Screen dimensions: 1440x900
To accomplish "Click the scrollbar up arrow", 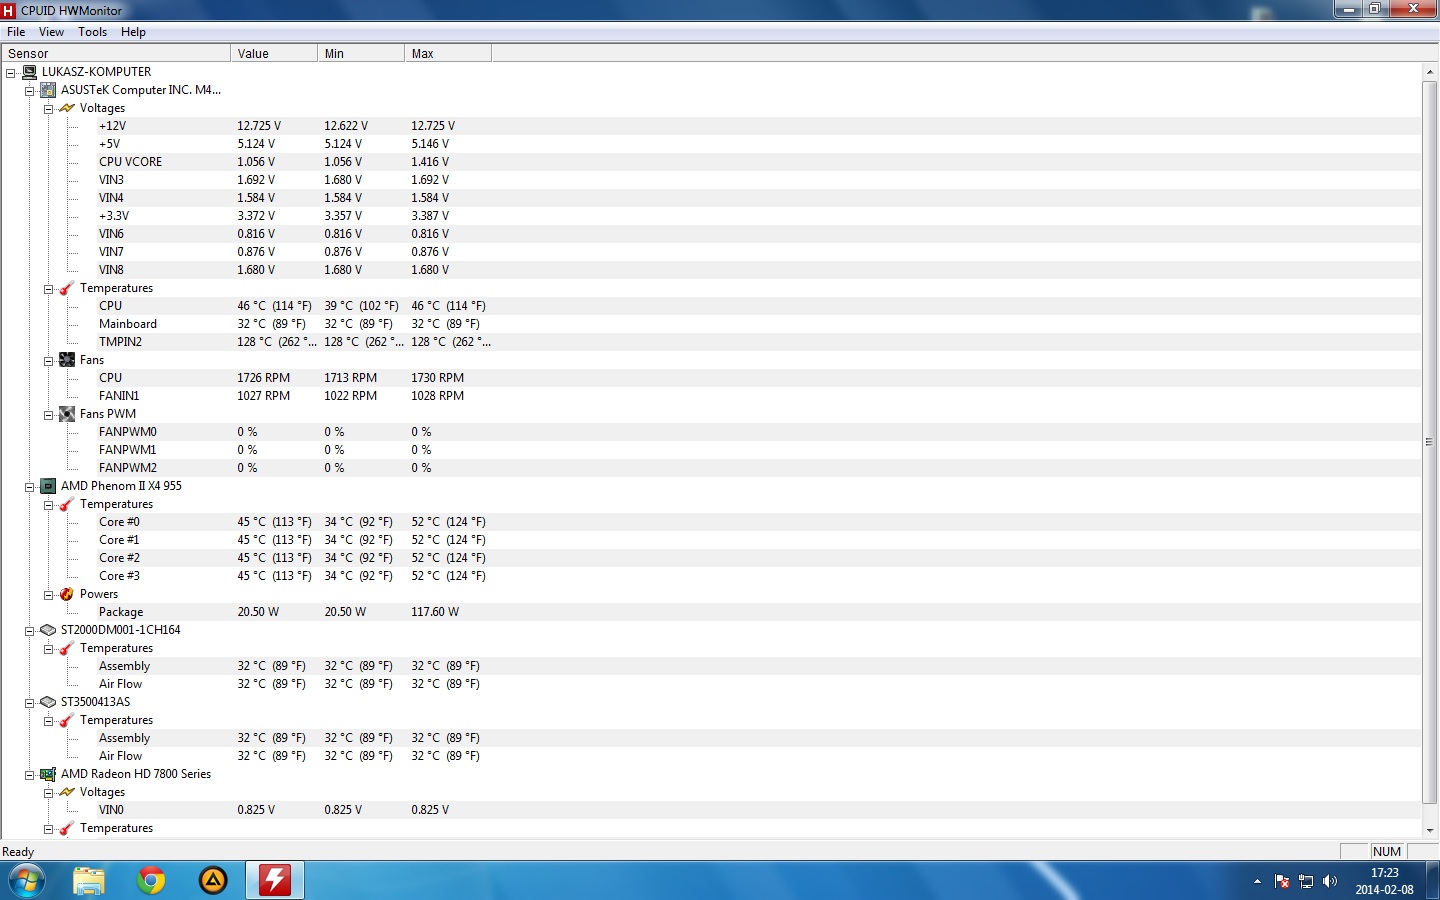I will 1429,72.
